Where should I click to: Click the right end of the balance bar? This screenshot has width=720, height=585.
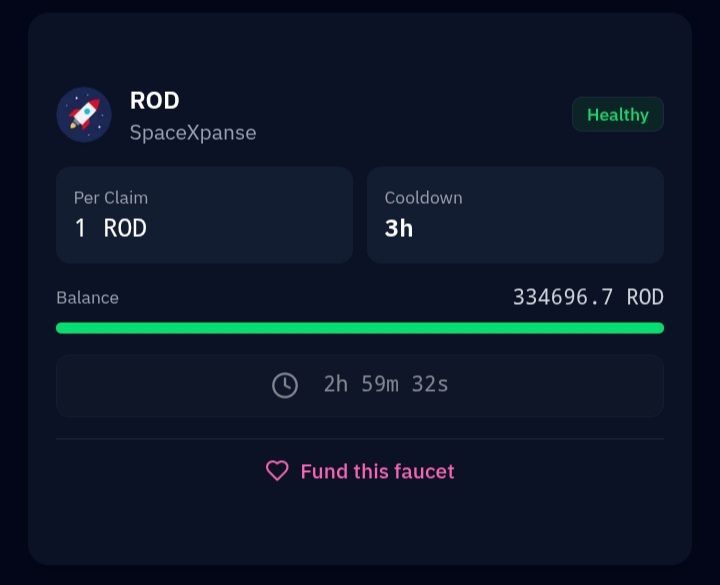(x=656, y=328)
